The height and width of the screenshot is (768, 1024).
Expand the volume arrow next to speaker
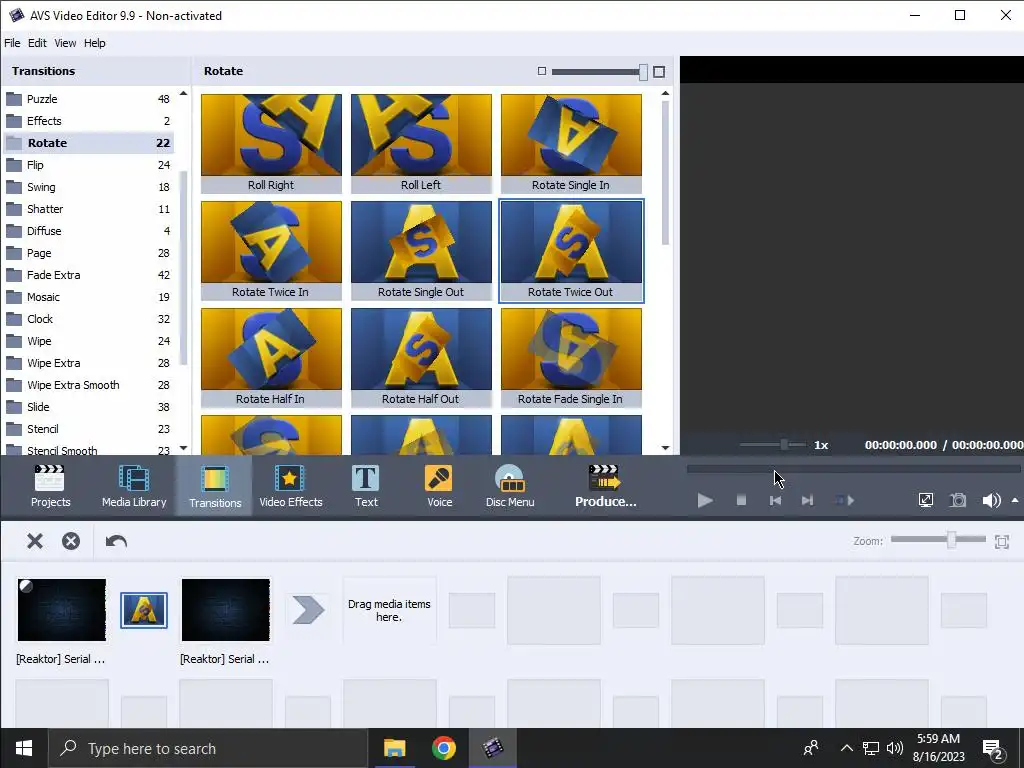[1015, 500]
